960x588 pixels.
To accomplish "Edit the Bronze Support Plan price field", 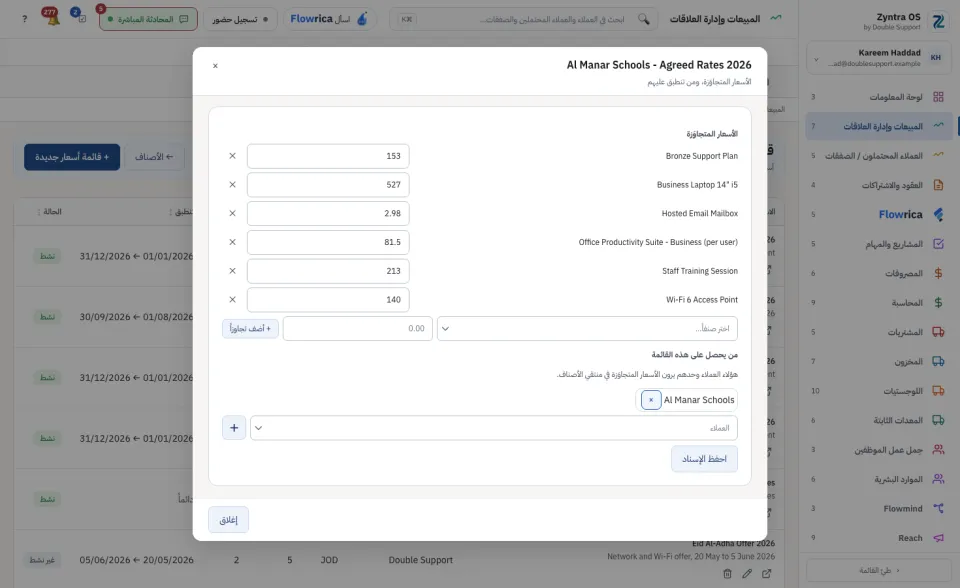I will (328, 156).
